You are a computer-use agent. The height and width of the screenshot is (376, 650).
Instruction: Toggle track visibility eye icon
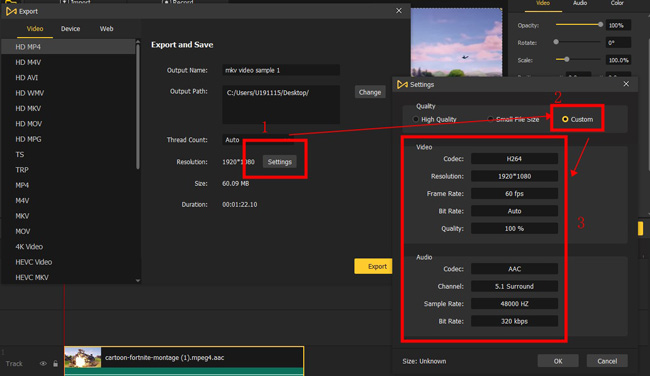tap(43, 364)
